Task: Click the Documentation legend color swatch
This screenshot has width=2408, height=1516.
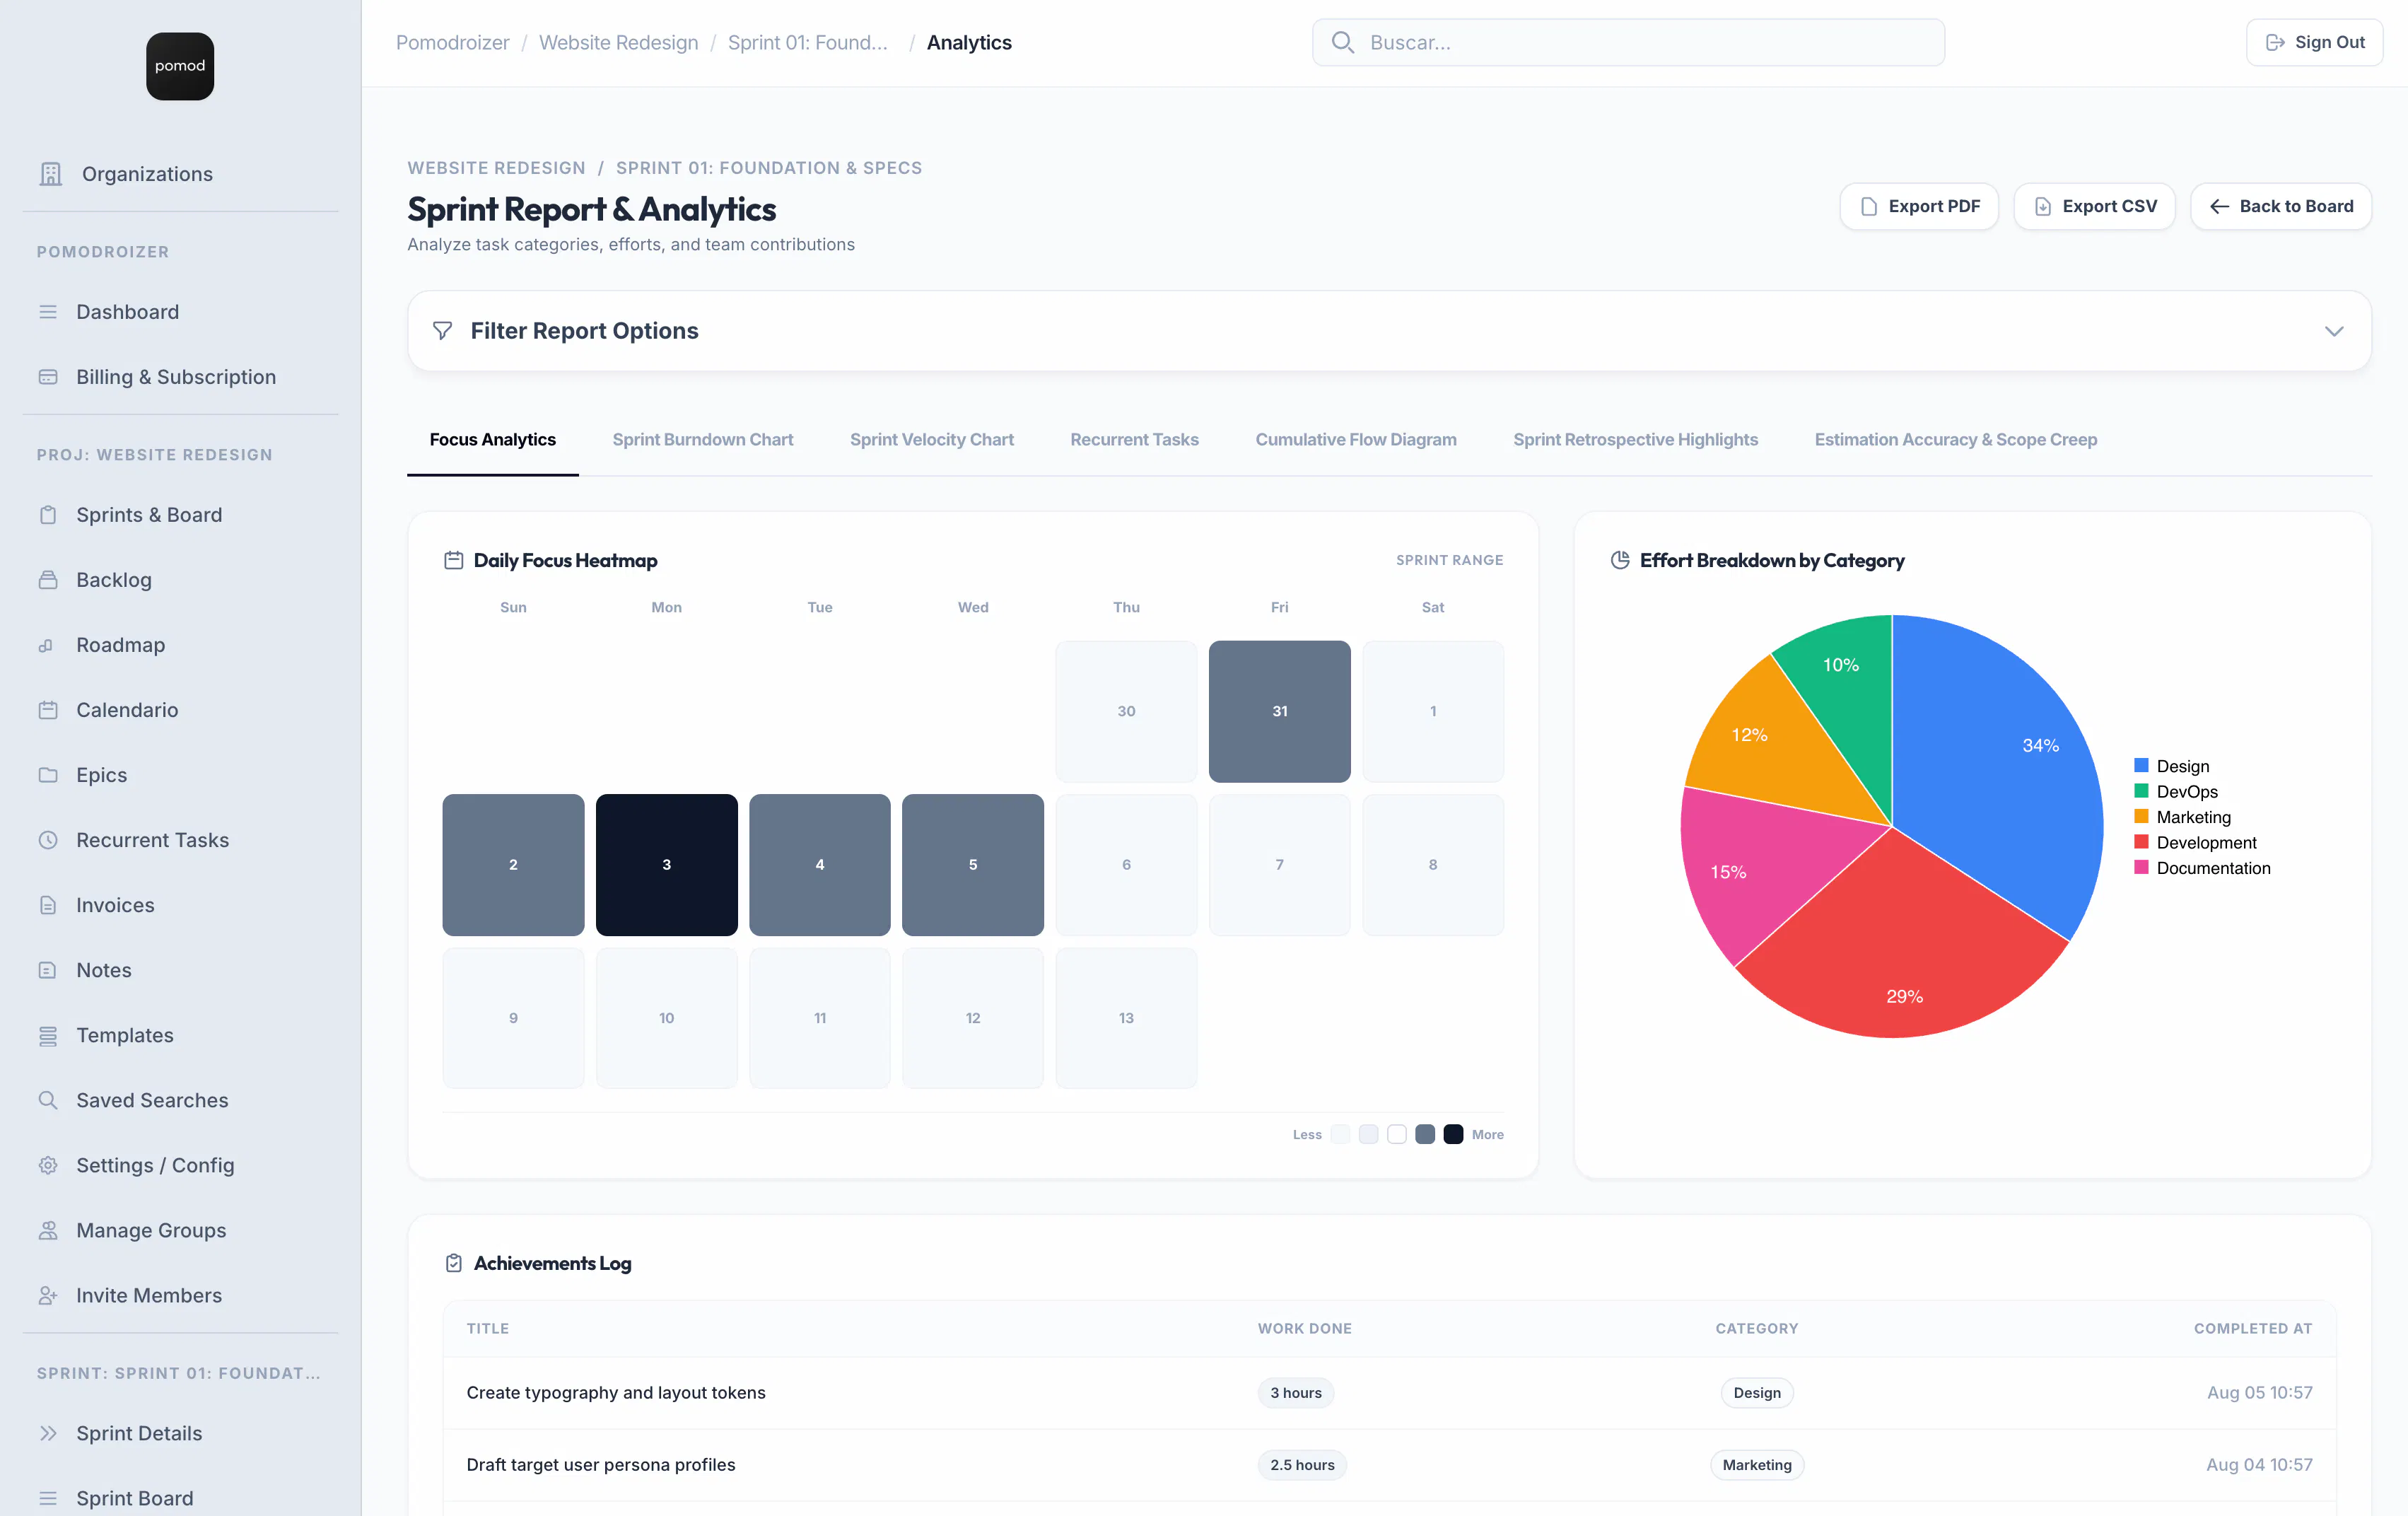Action: pos(2141,867)
